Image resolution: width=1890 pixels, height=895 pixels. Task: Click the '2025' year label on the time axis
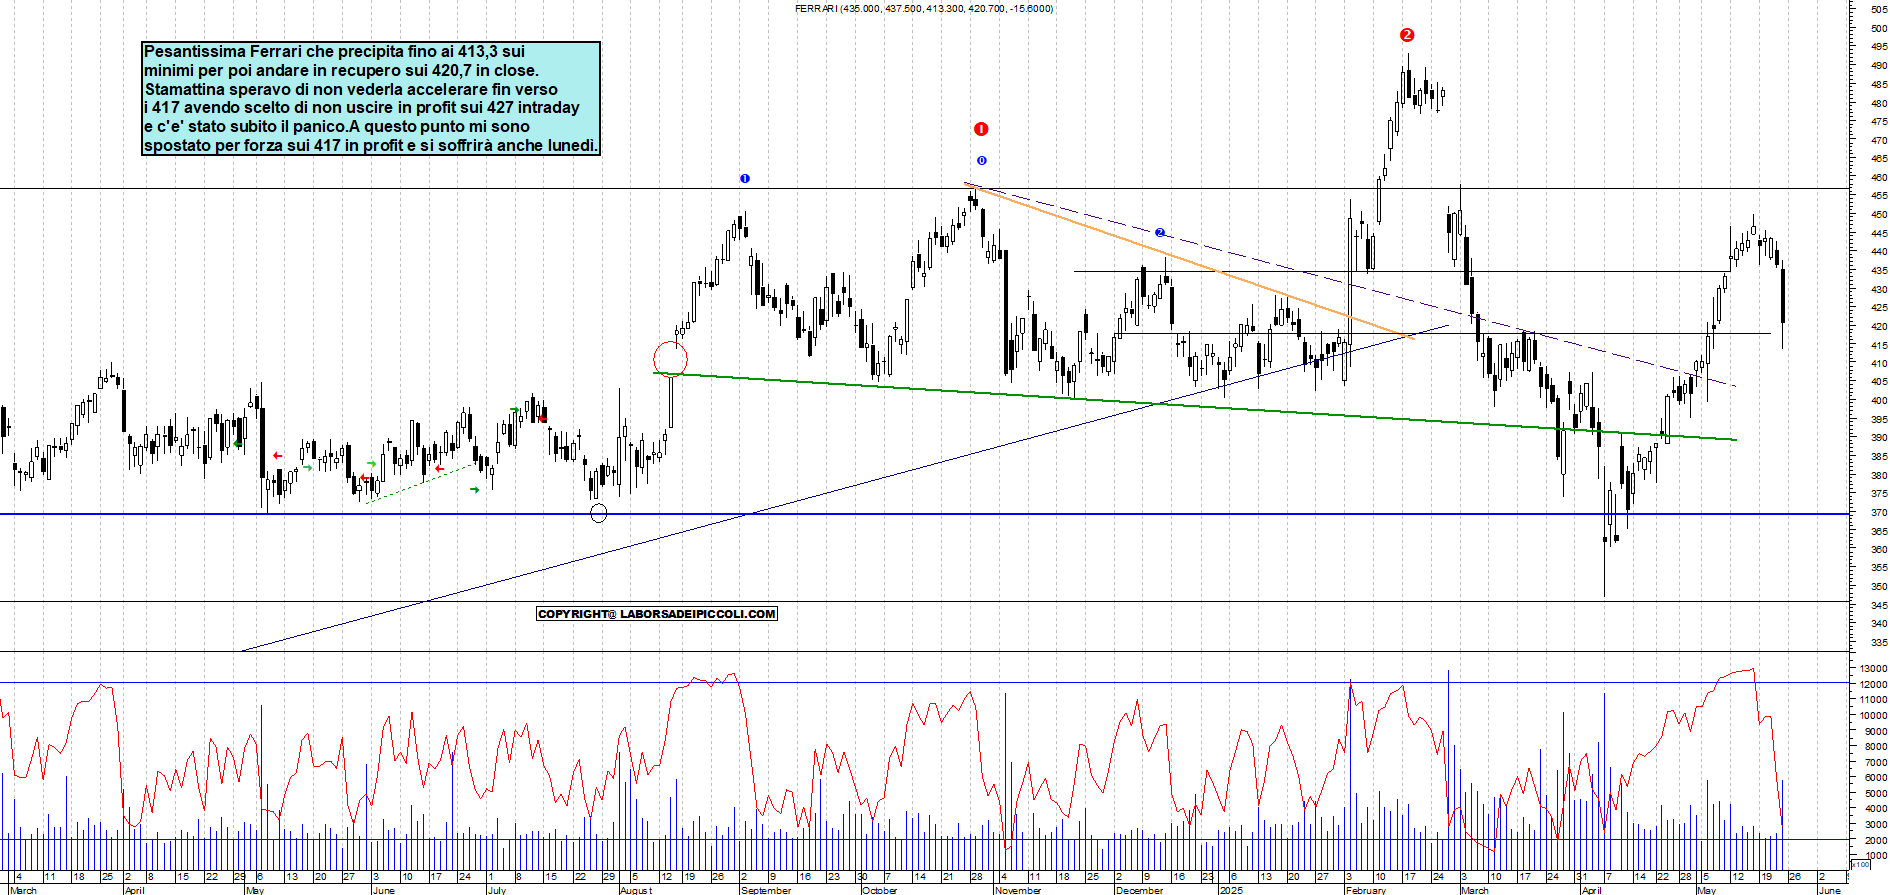point(1231,890)
